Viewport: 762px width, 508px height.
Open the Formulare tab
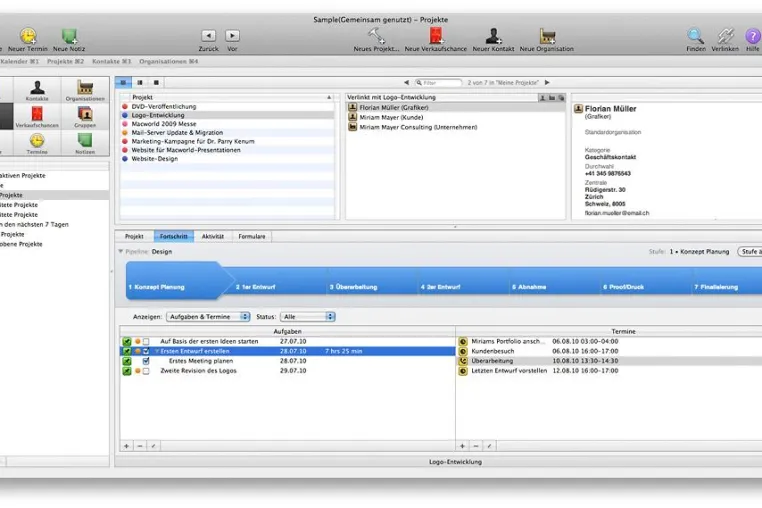[252, 236]
